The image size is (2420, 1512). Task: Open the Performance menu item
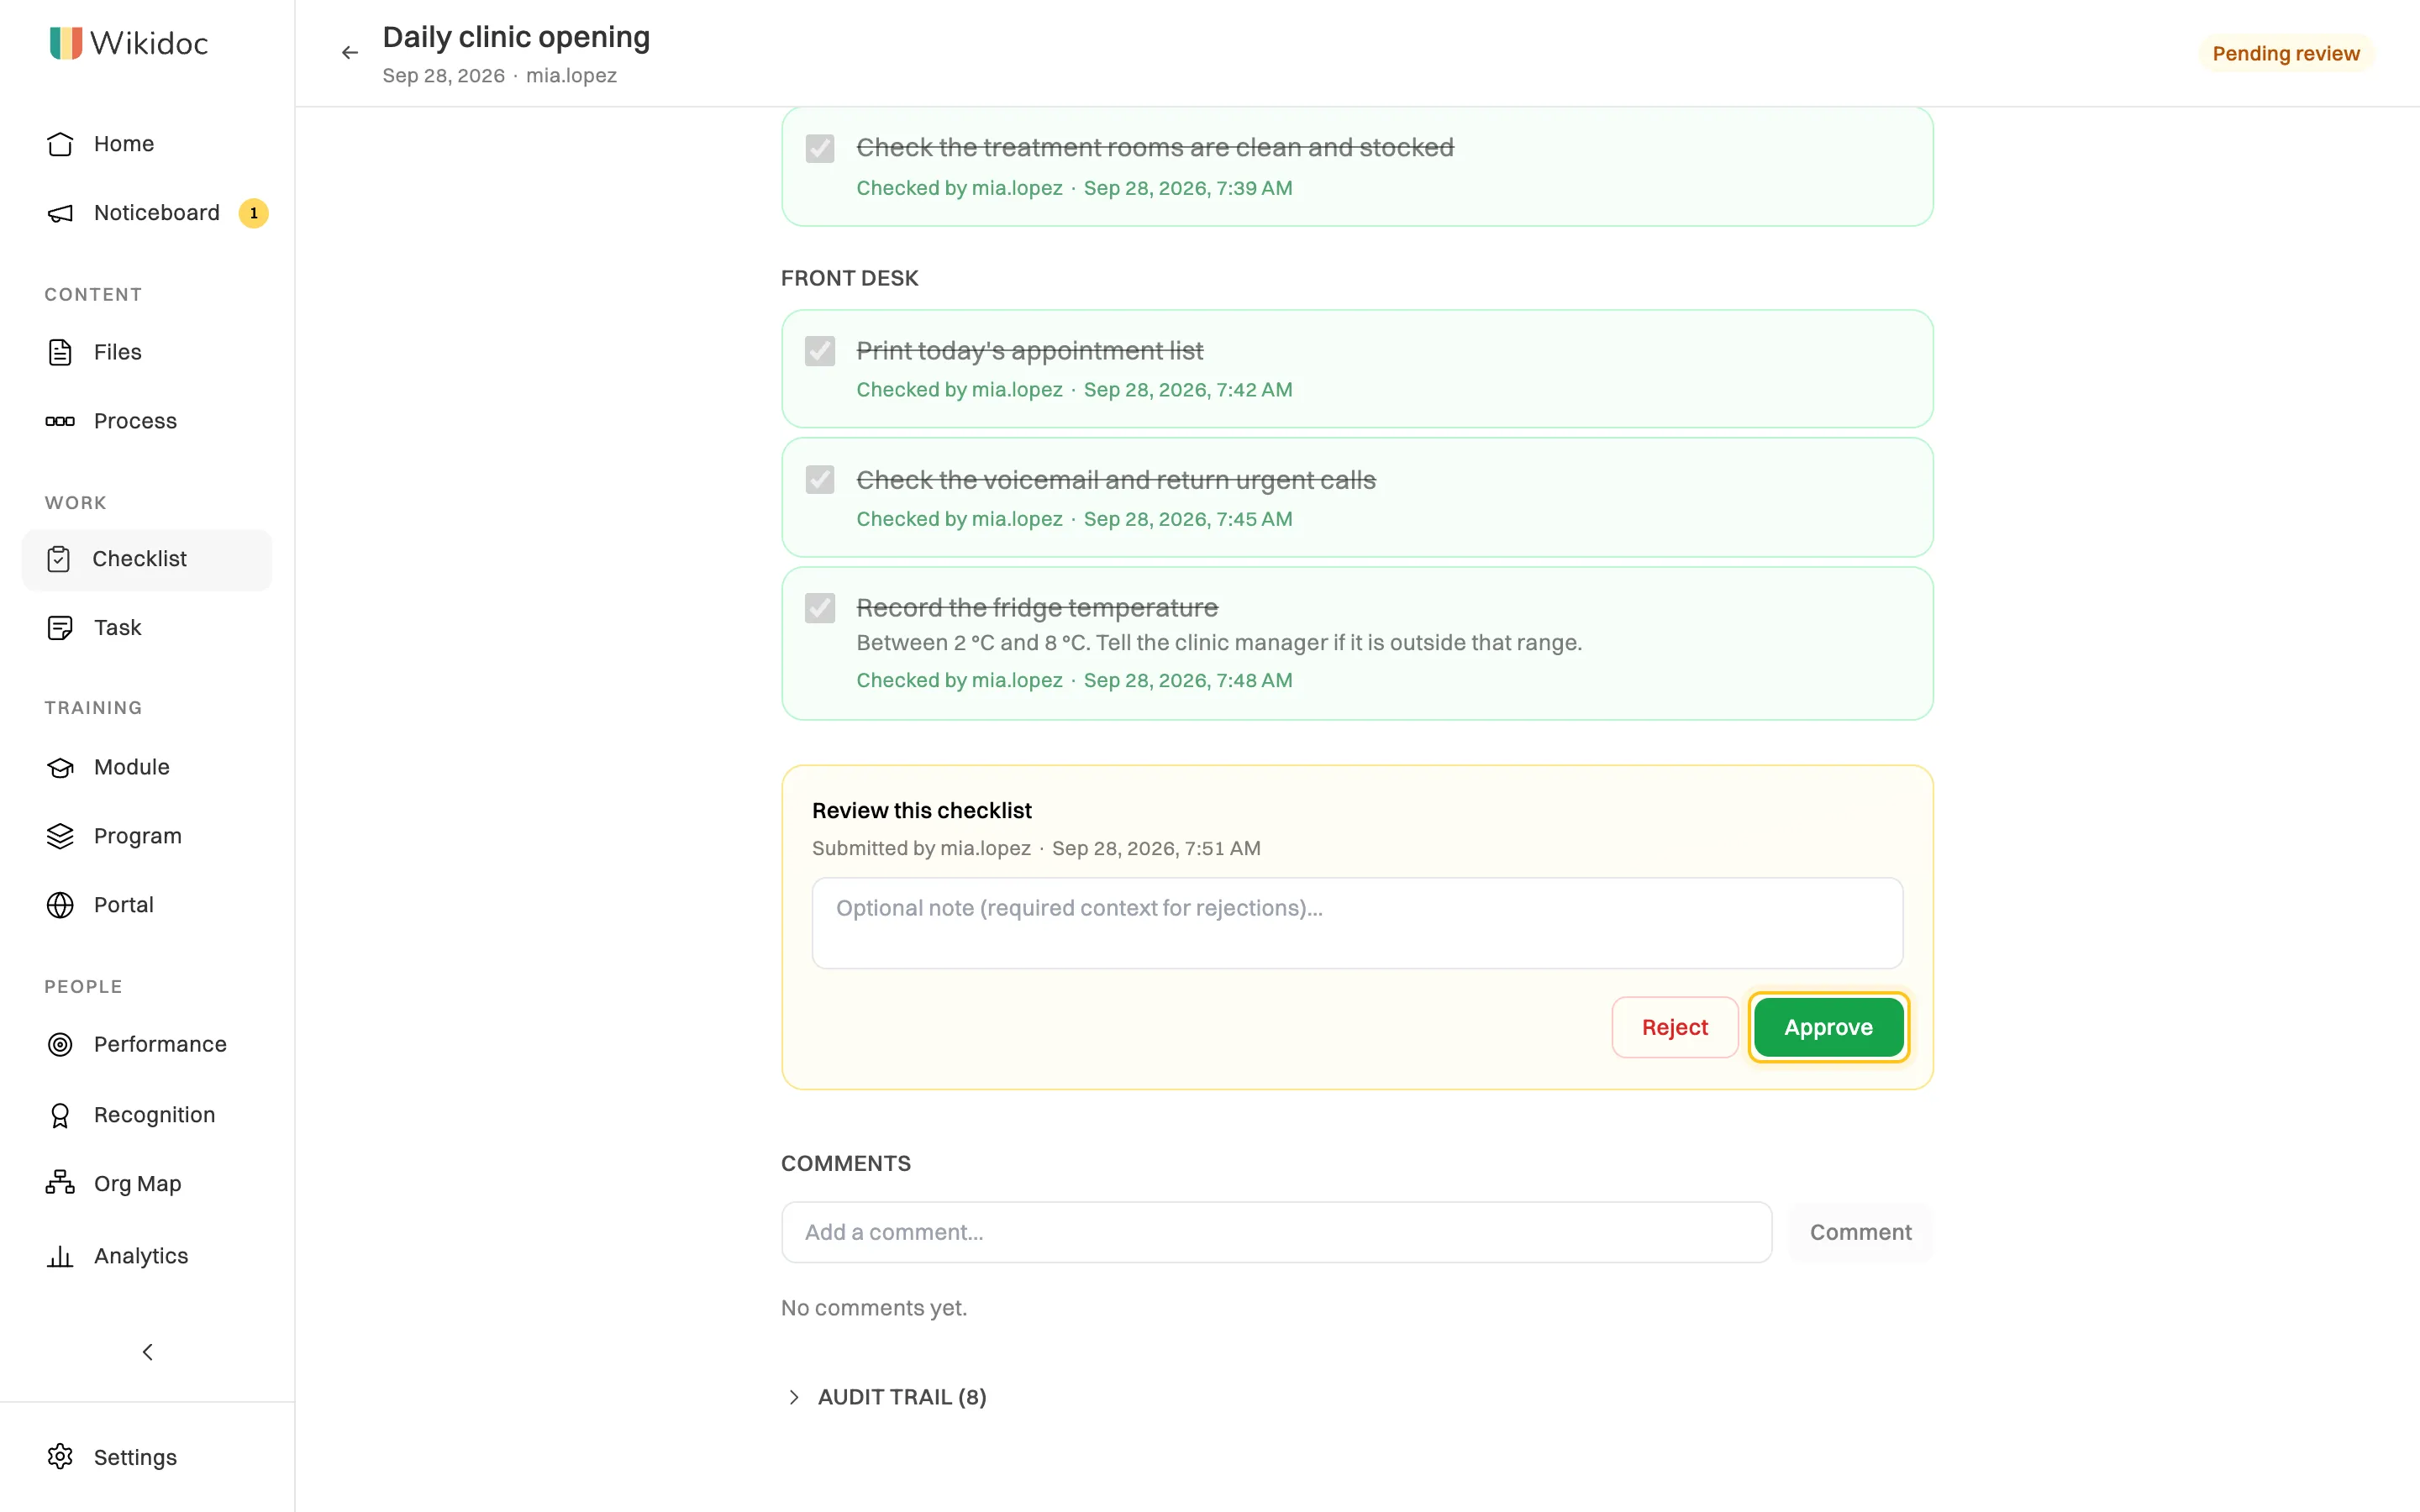[147, 1045]
